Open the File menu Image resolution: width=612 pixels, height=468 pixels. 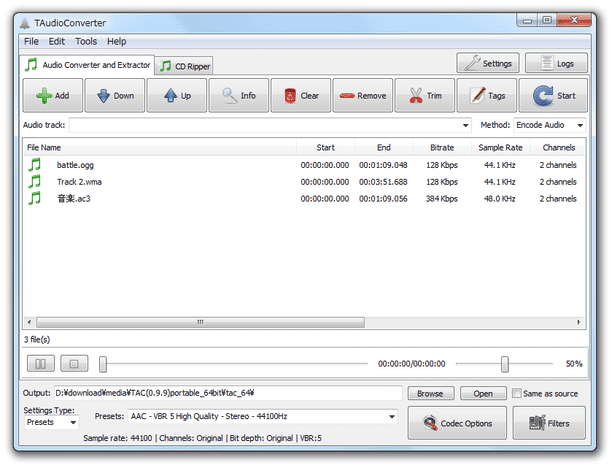[31, 41]
